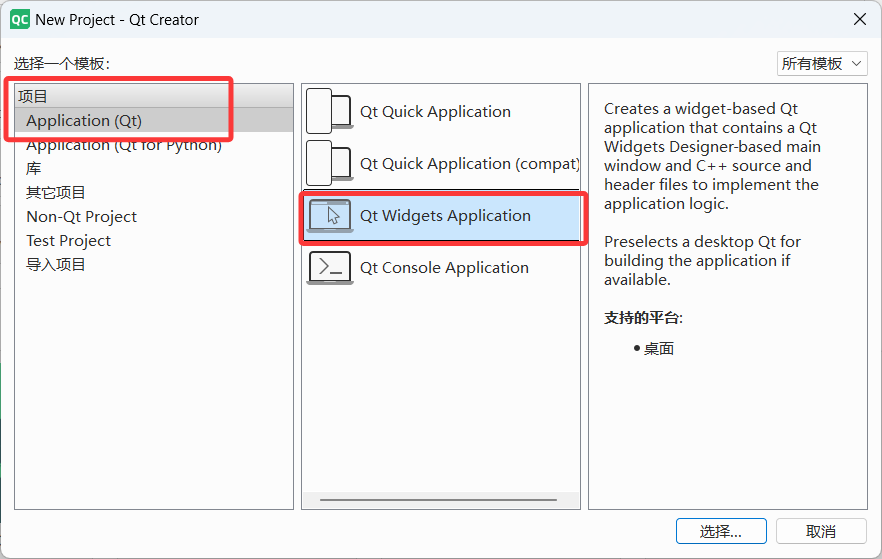Click the 桌面 supported platform entry
Image resolution: width=882 pixels, height=559 pixels.
(x=658, y=349)
